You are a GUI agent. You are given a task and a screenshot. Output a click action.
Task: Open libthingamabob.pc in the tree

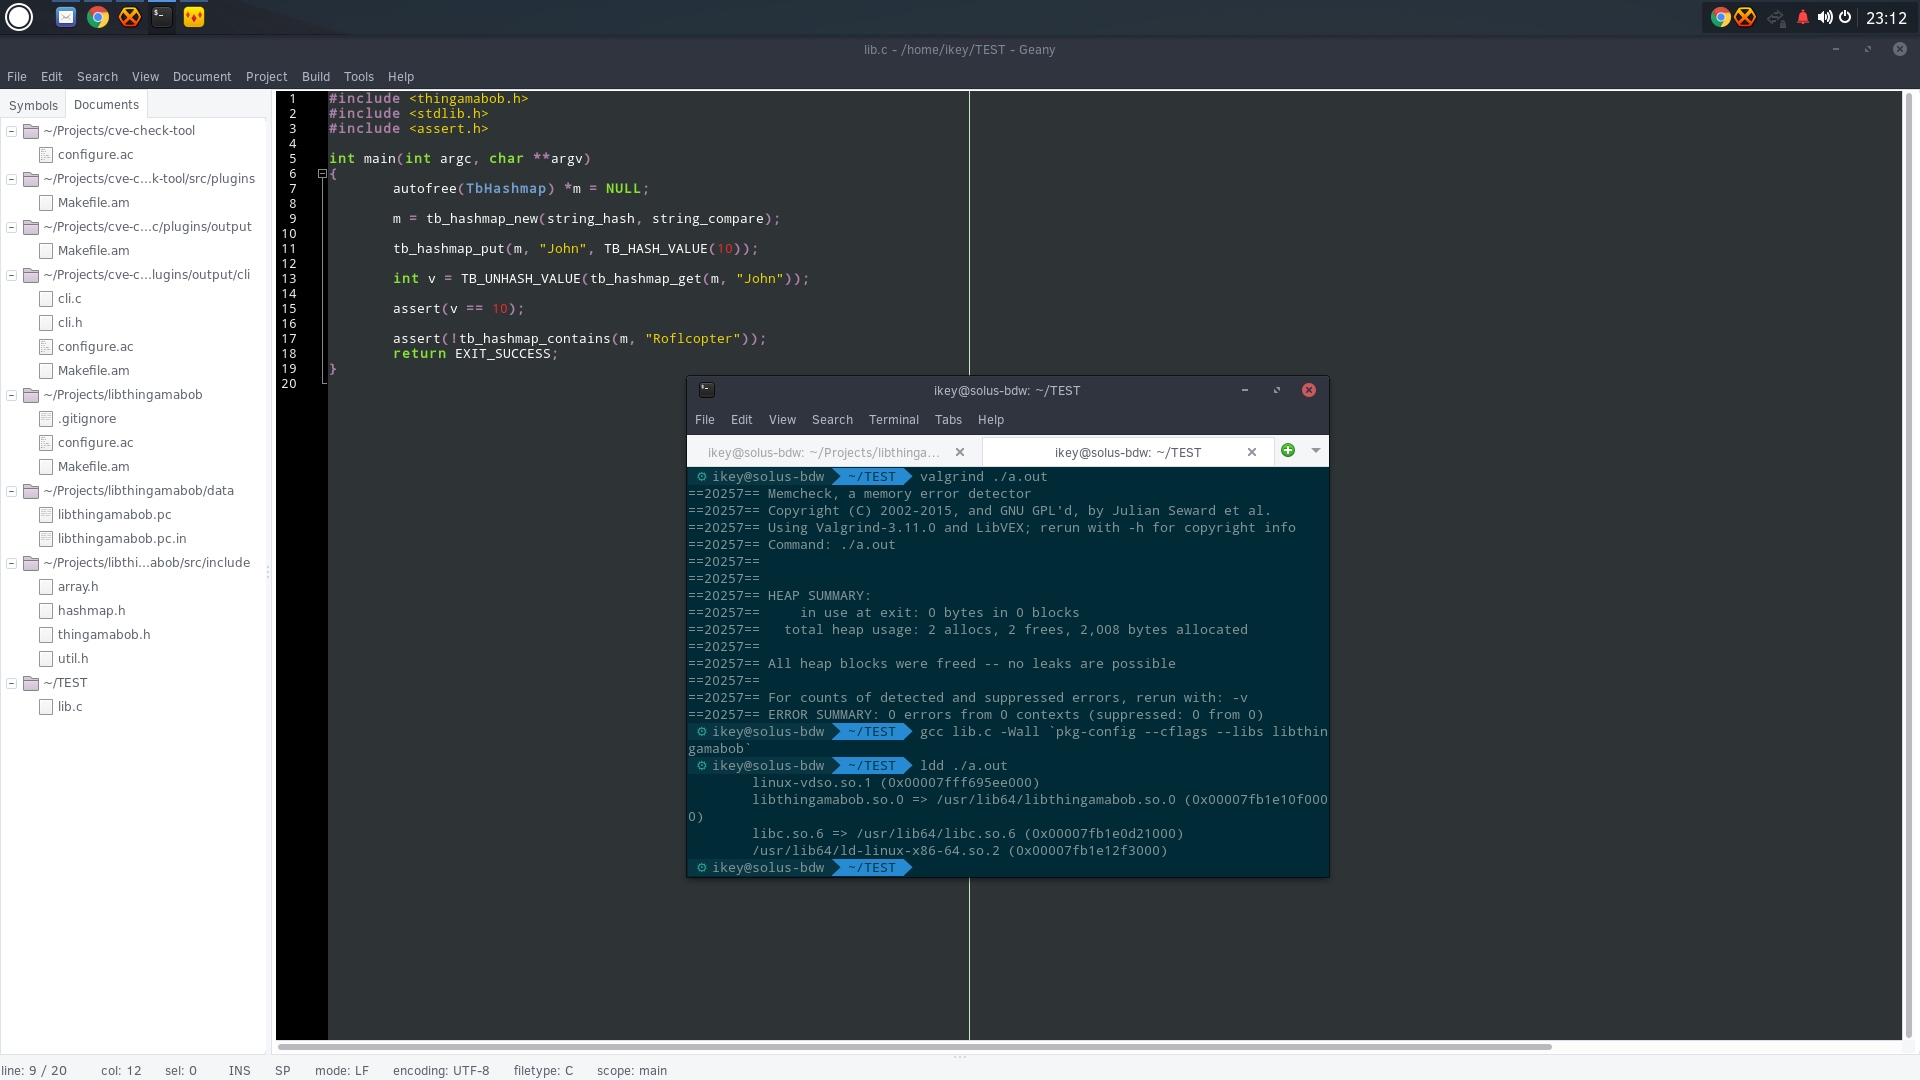[x=115, y=514]
